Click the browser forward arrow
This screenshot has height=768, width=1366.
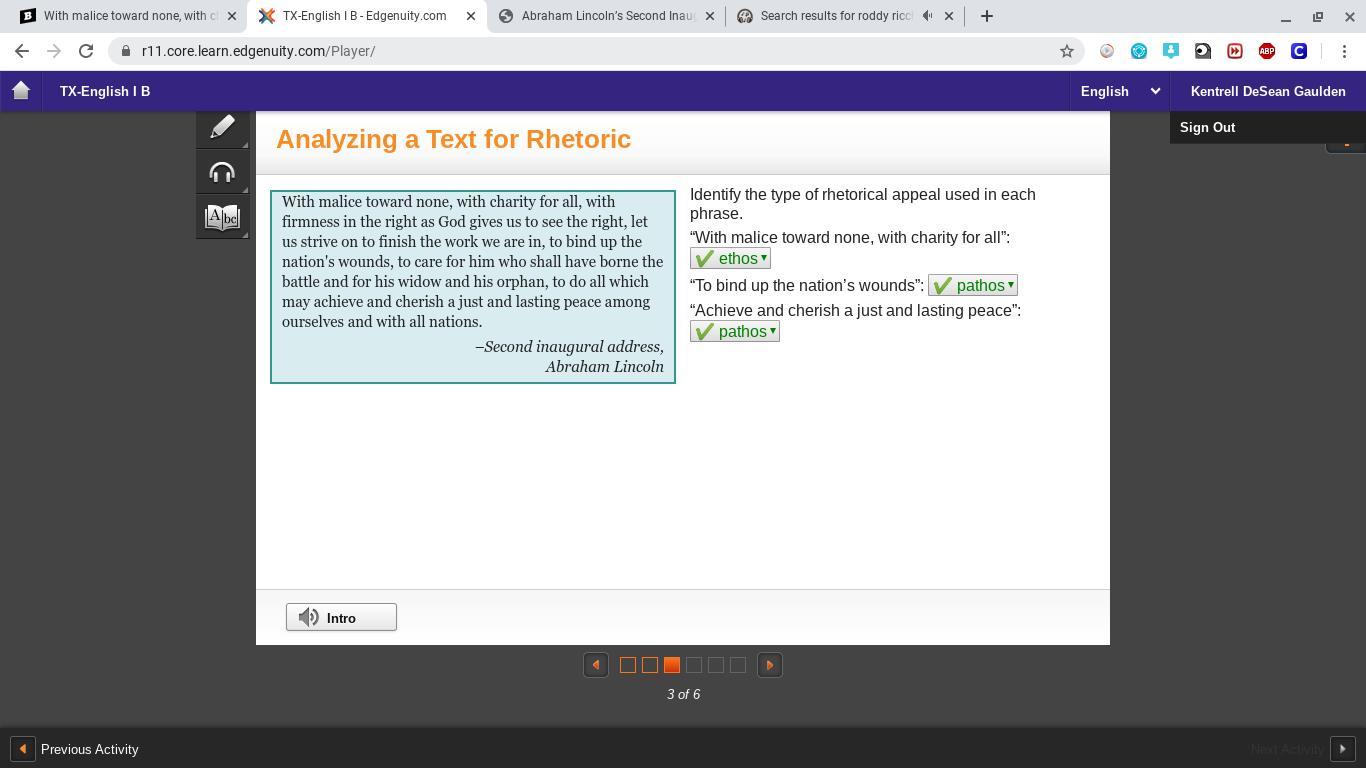(54, 51)
